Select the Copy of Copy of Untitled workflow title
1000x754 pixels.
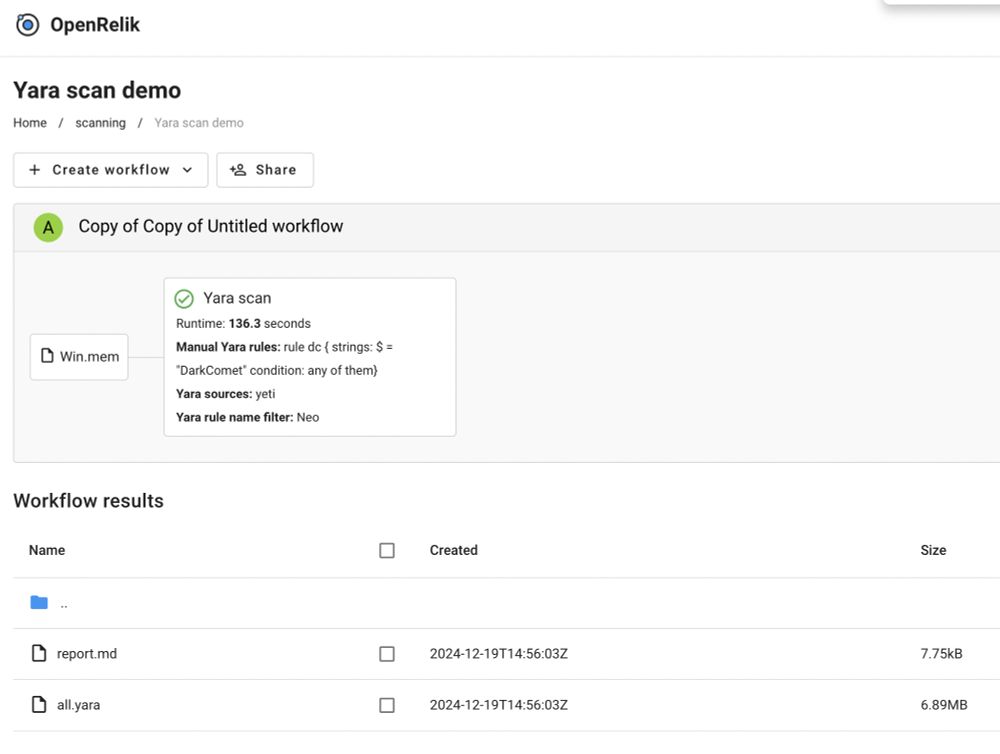[x=210, y=226]
